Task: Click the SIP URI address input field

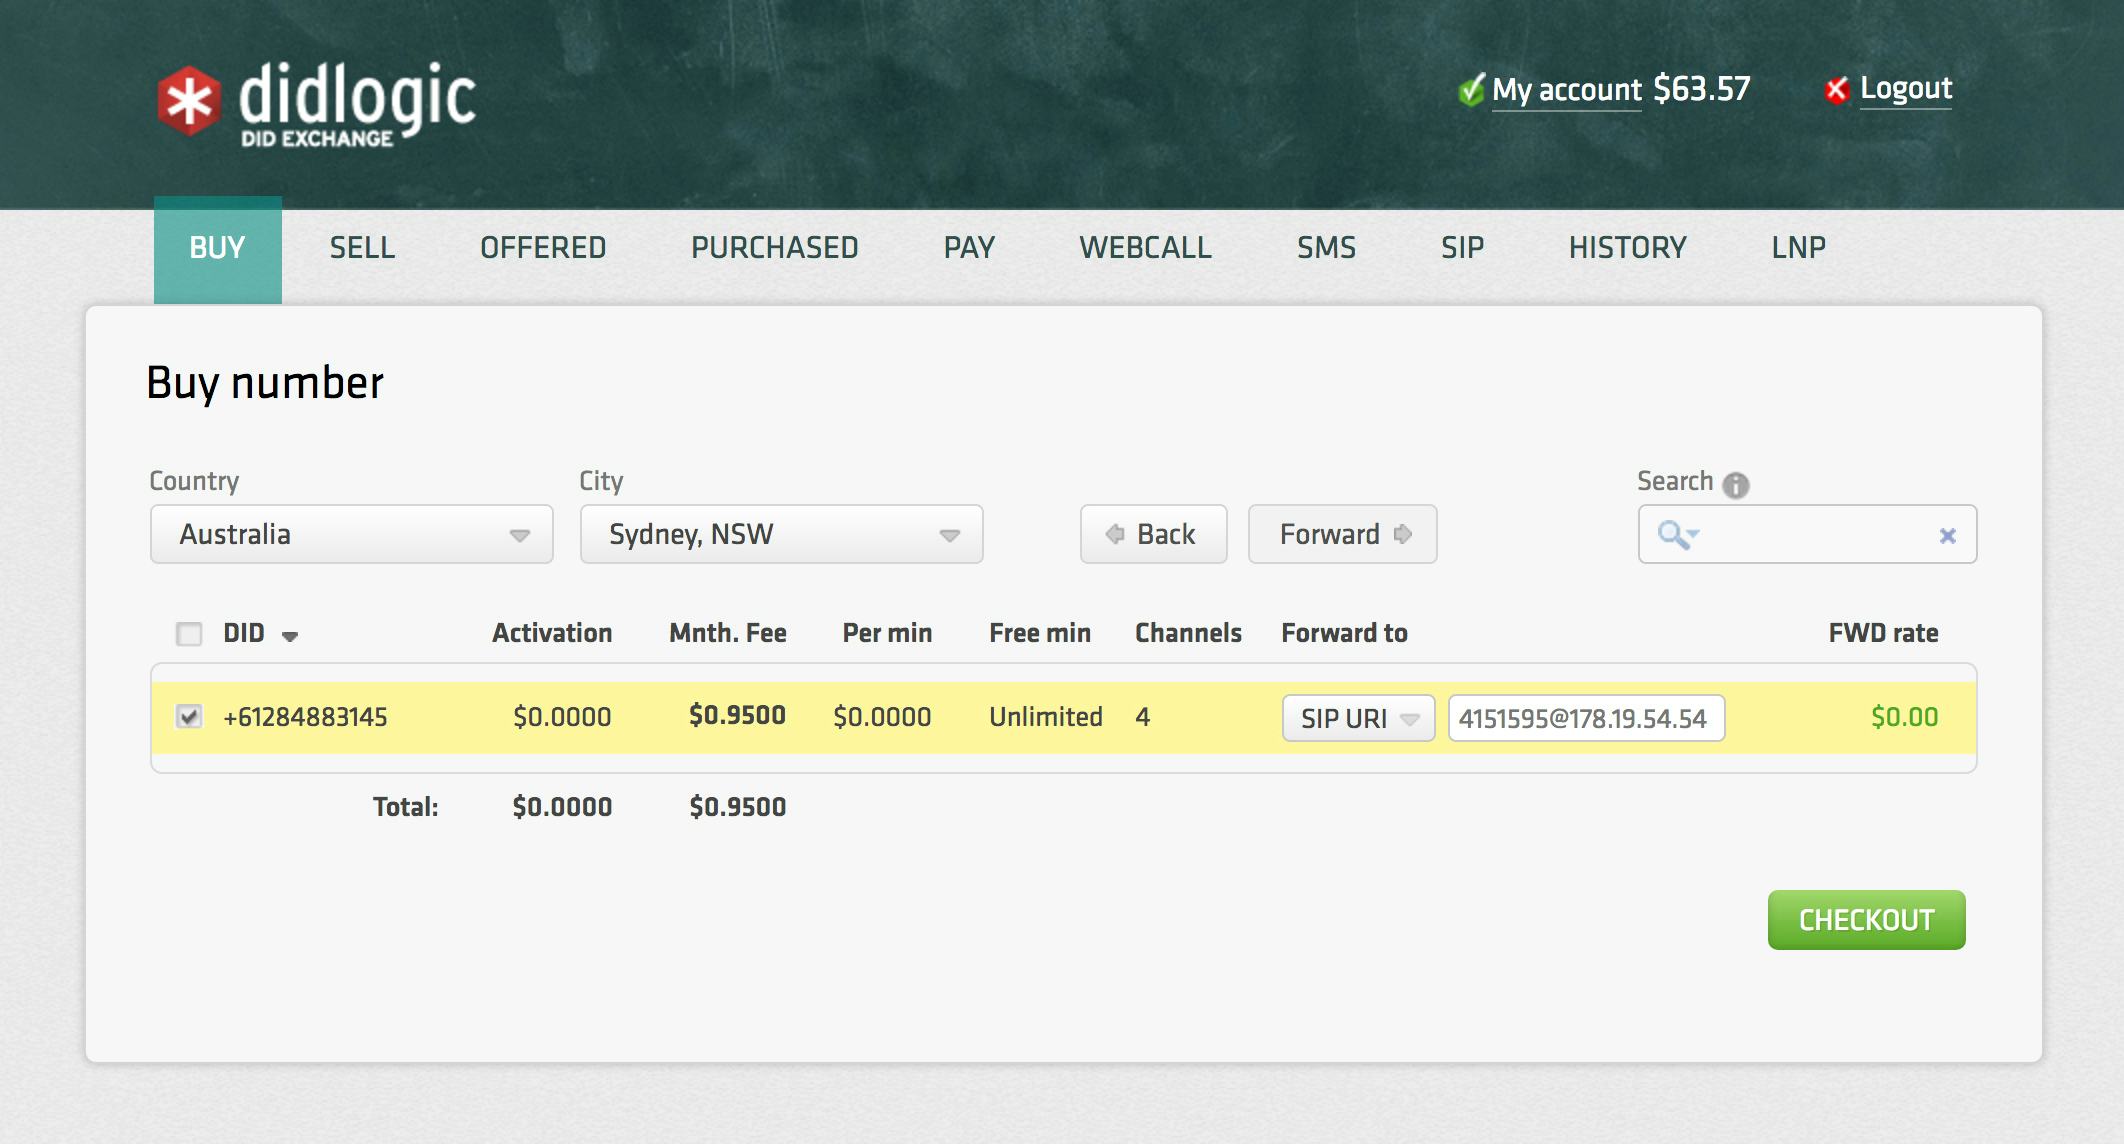Action: (1586, 718)
